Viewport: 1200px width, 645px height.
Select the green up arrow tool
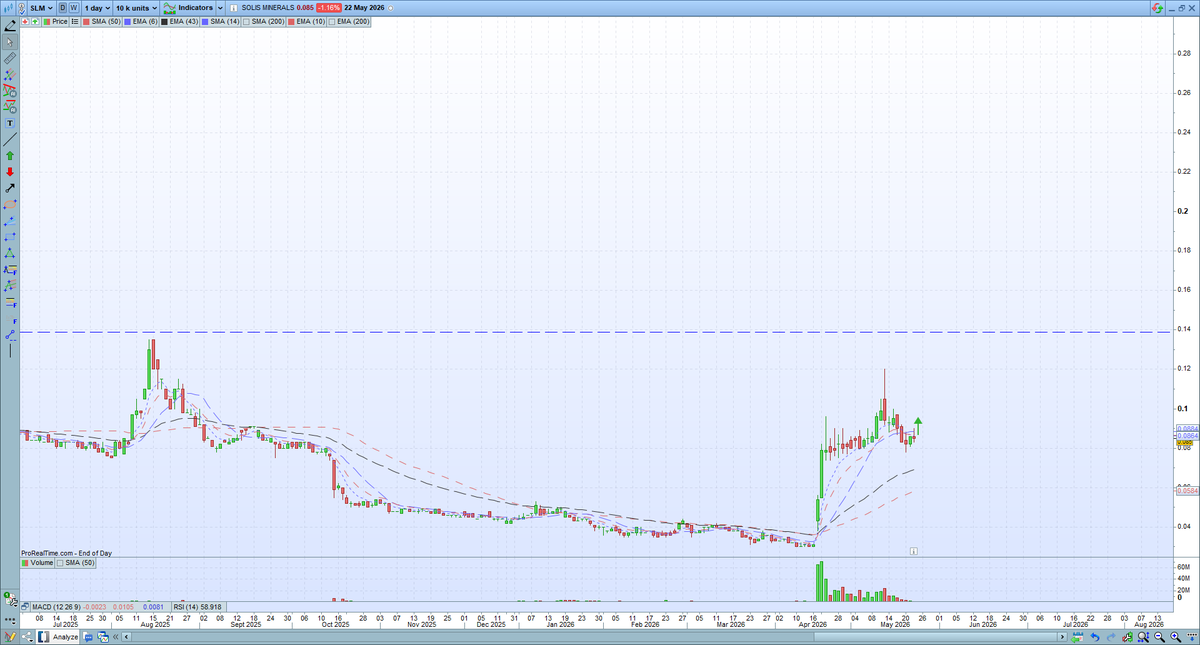point(10,155)
